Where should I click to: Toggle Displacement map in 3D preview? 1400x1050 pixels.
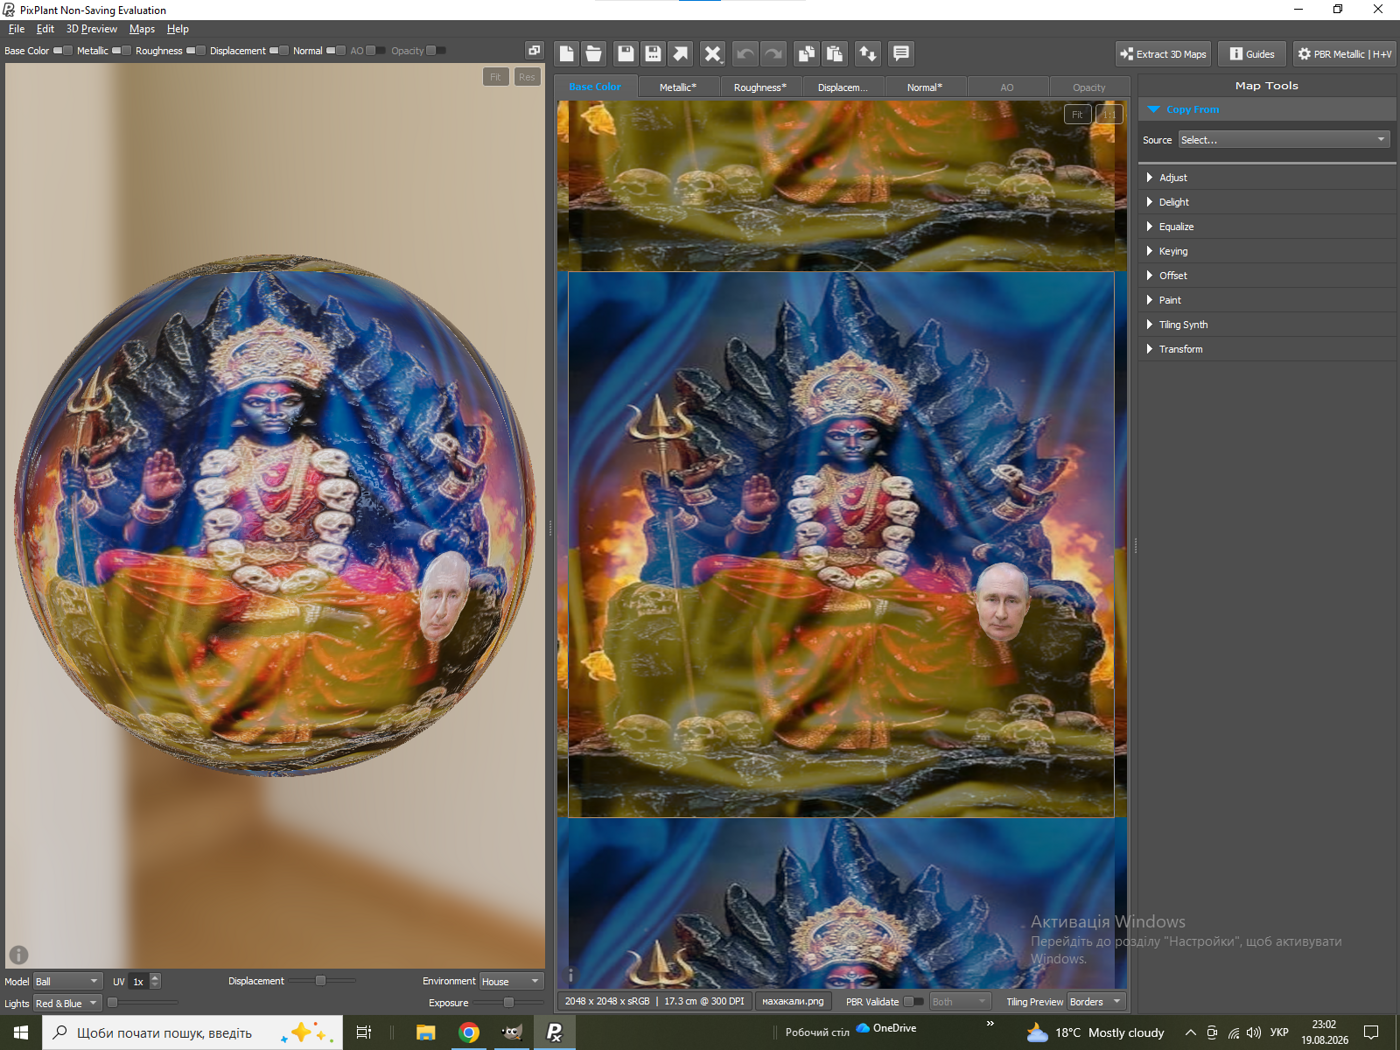pyautogui.click(x=278, y=51)
